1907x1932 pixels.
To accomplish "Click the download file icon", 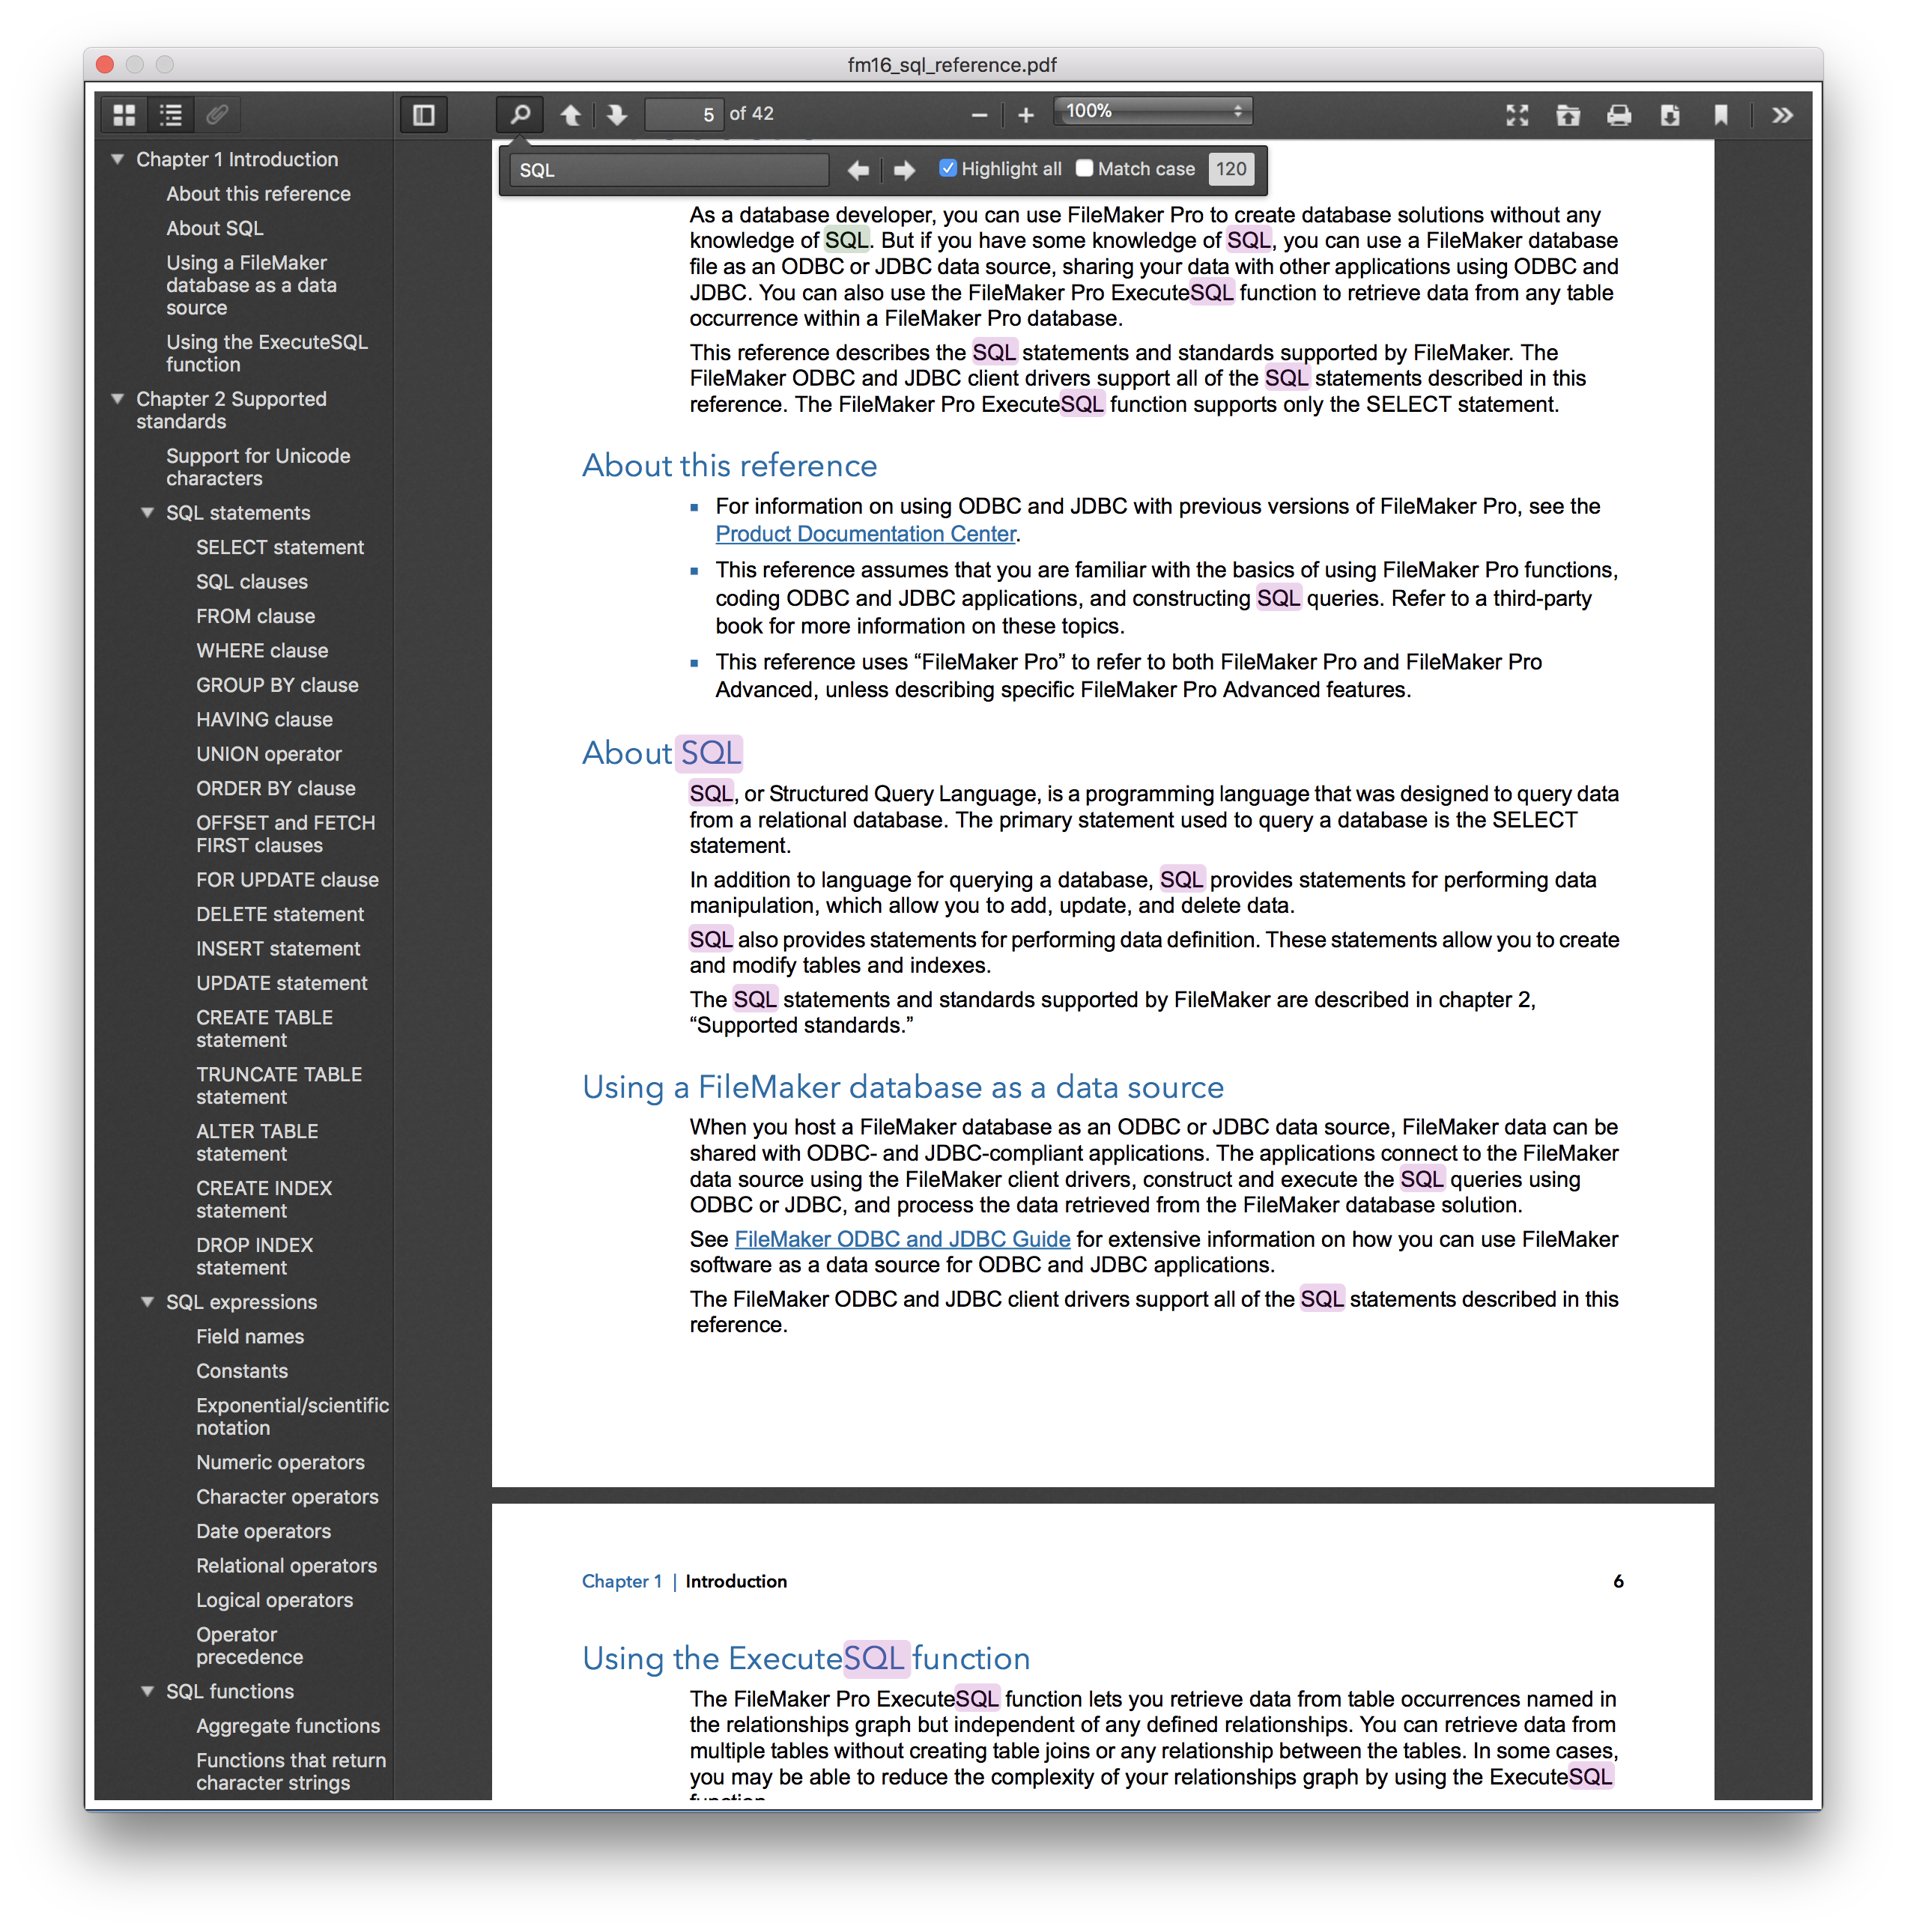I will 1670,115.
